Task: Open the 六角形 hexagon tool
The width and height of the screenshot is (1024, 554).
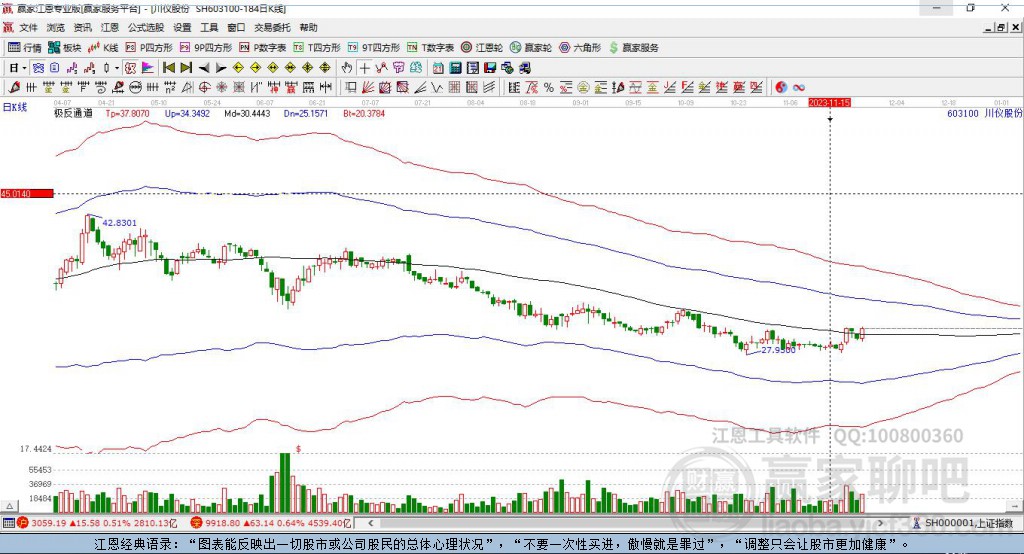Action: tap(580, 48)
